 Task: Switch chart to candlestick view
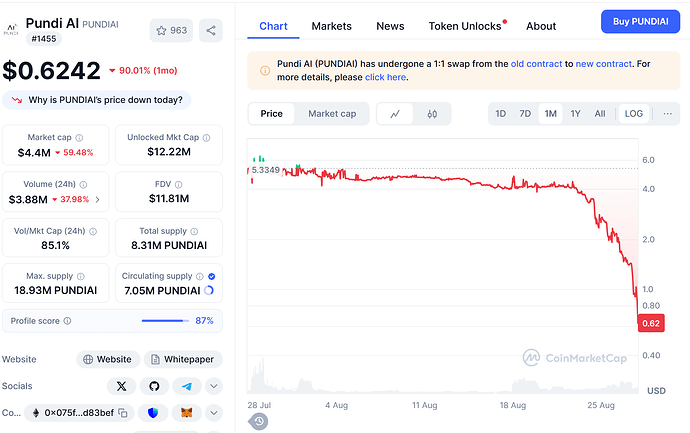point(432,114)
